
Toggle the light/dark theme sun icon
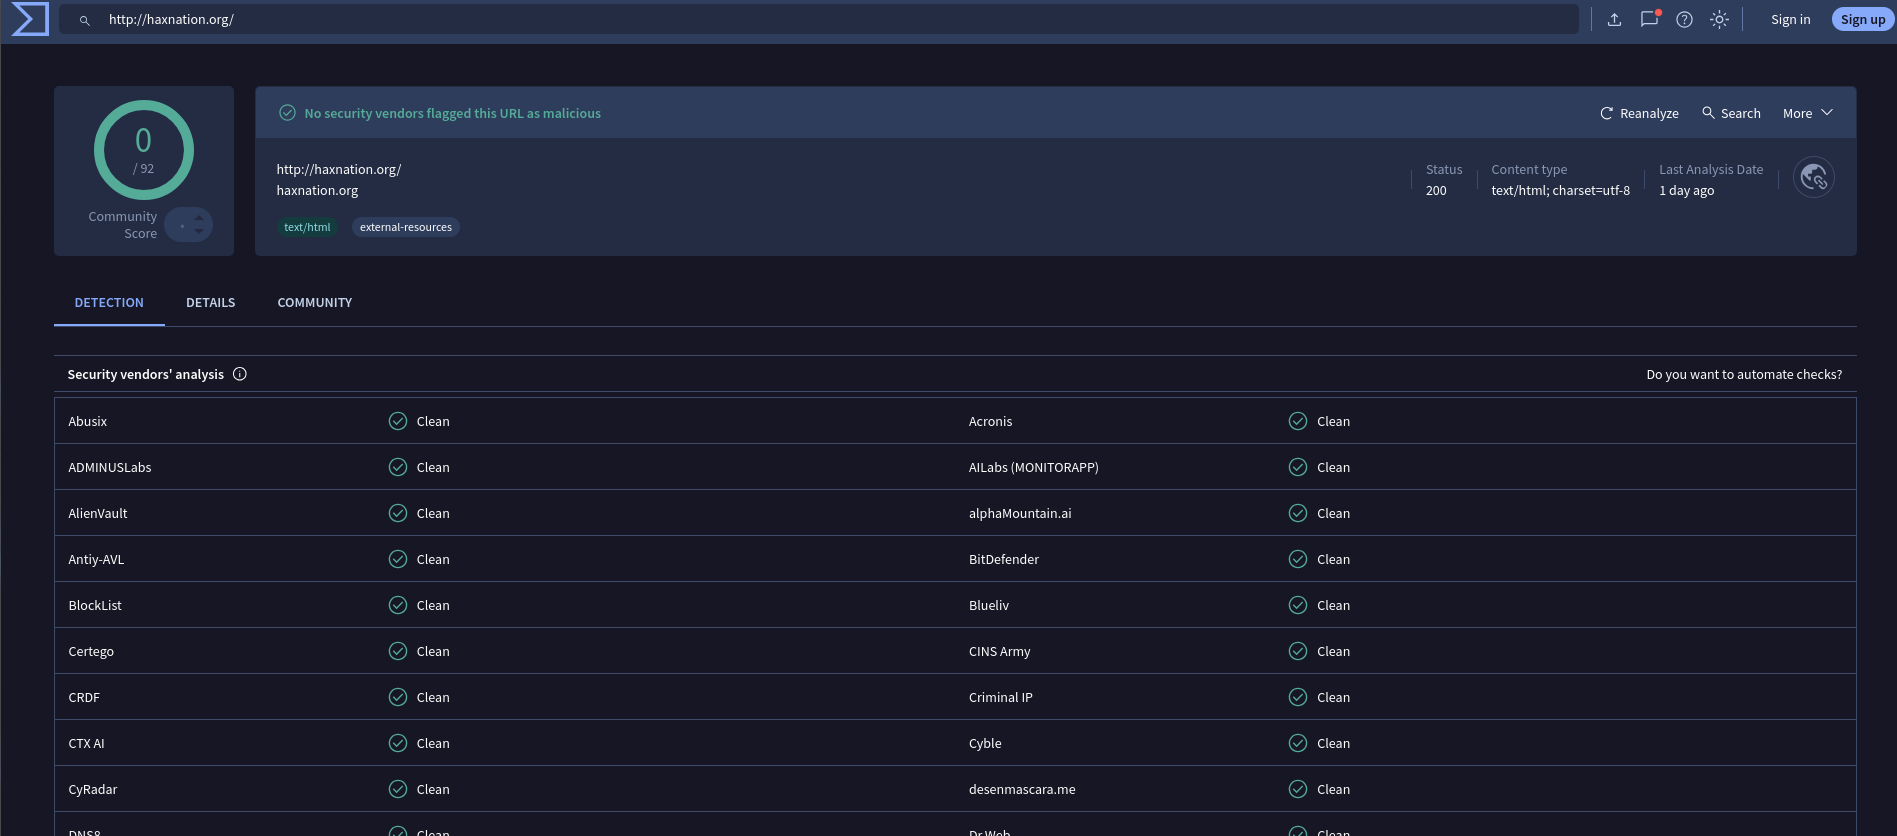[1719, 19]
